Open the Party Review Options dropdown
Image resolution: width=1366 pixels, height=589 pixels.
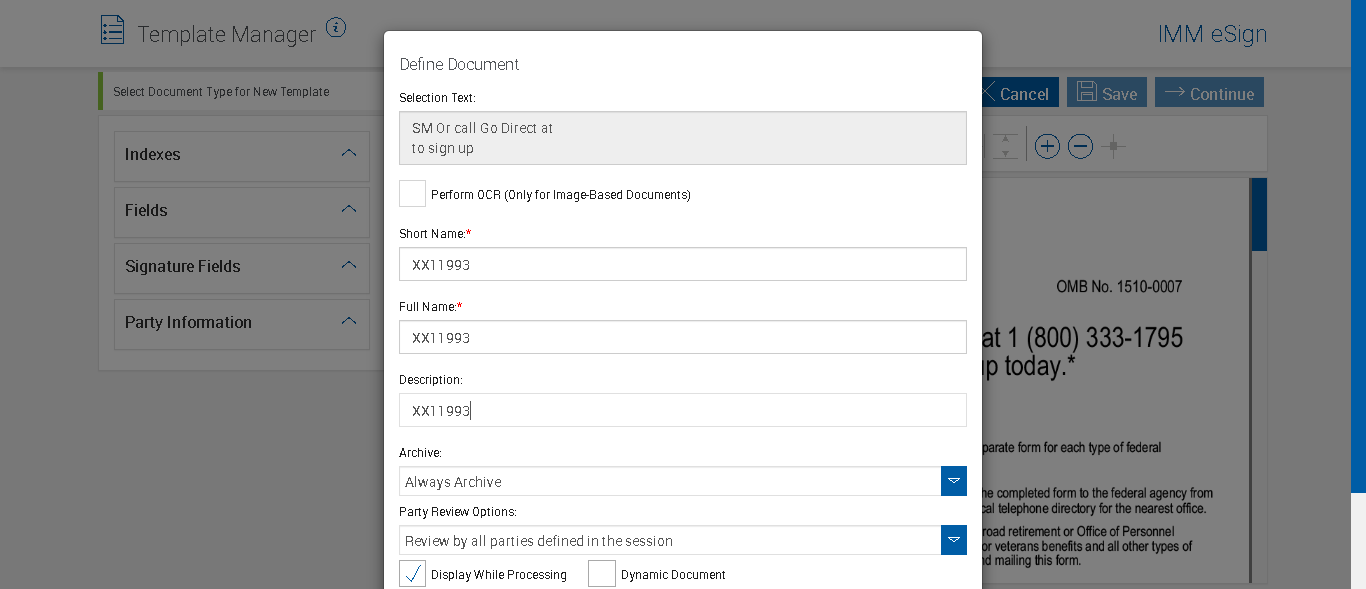pos(954,540)
